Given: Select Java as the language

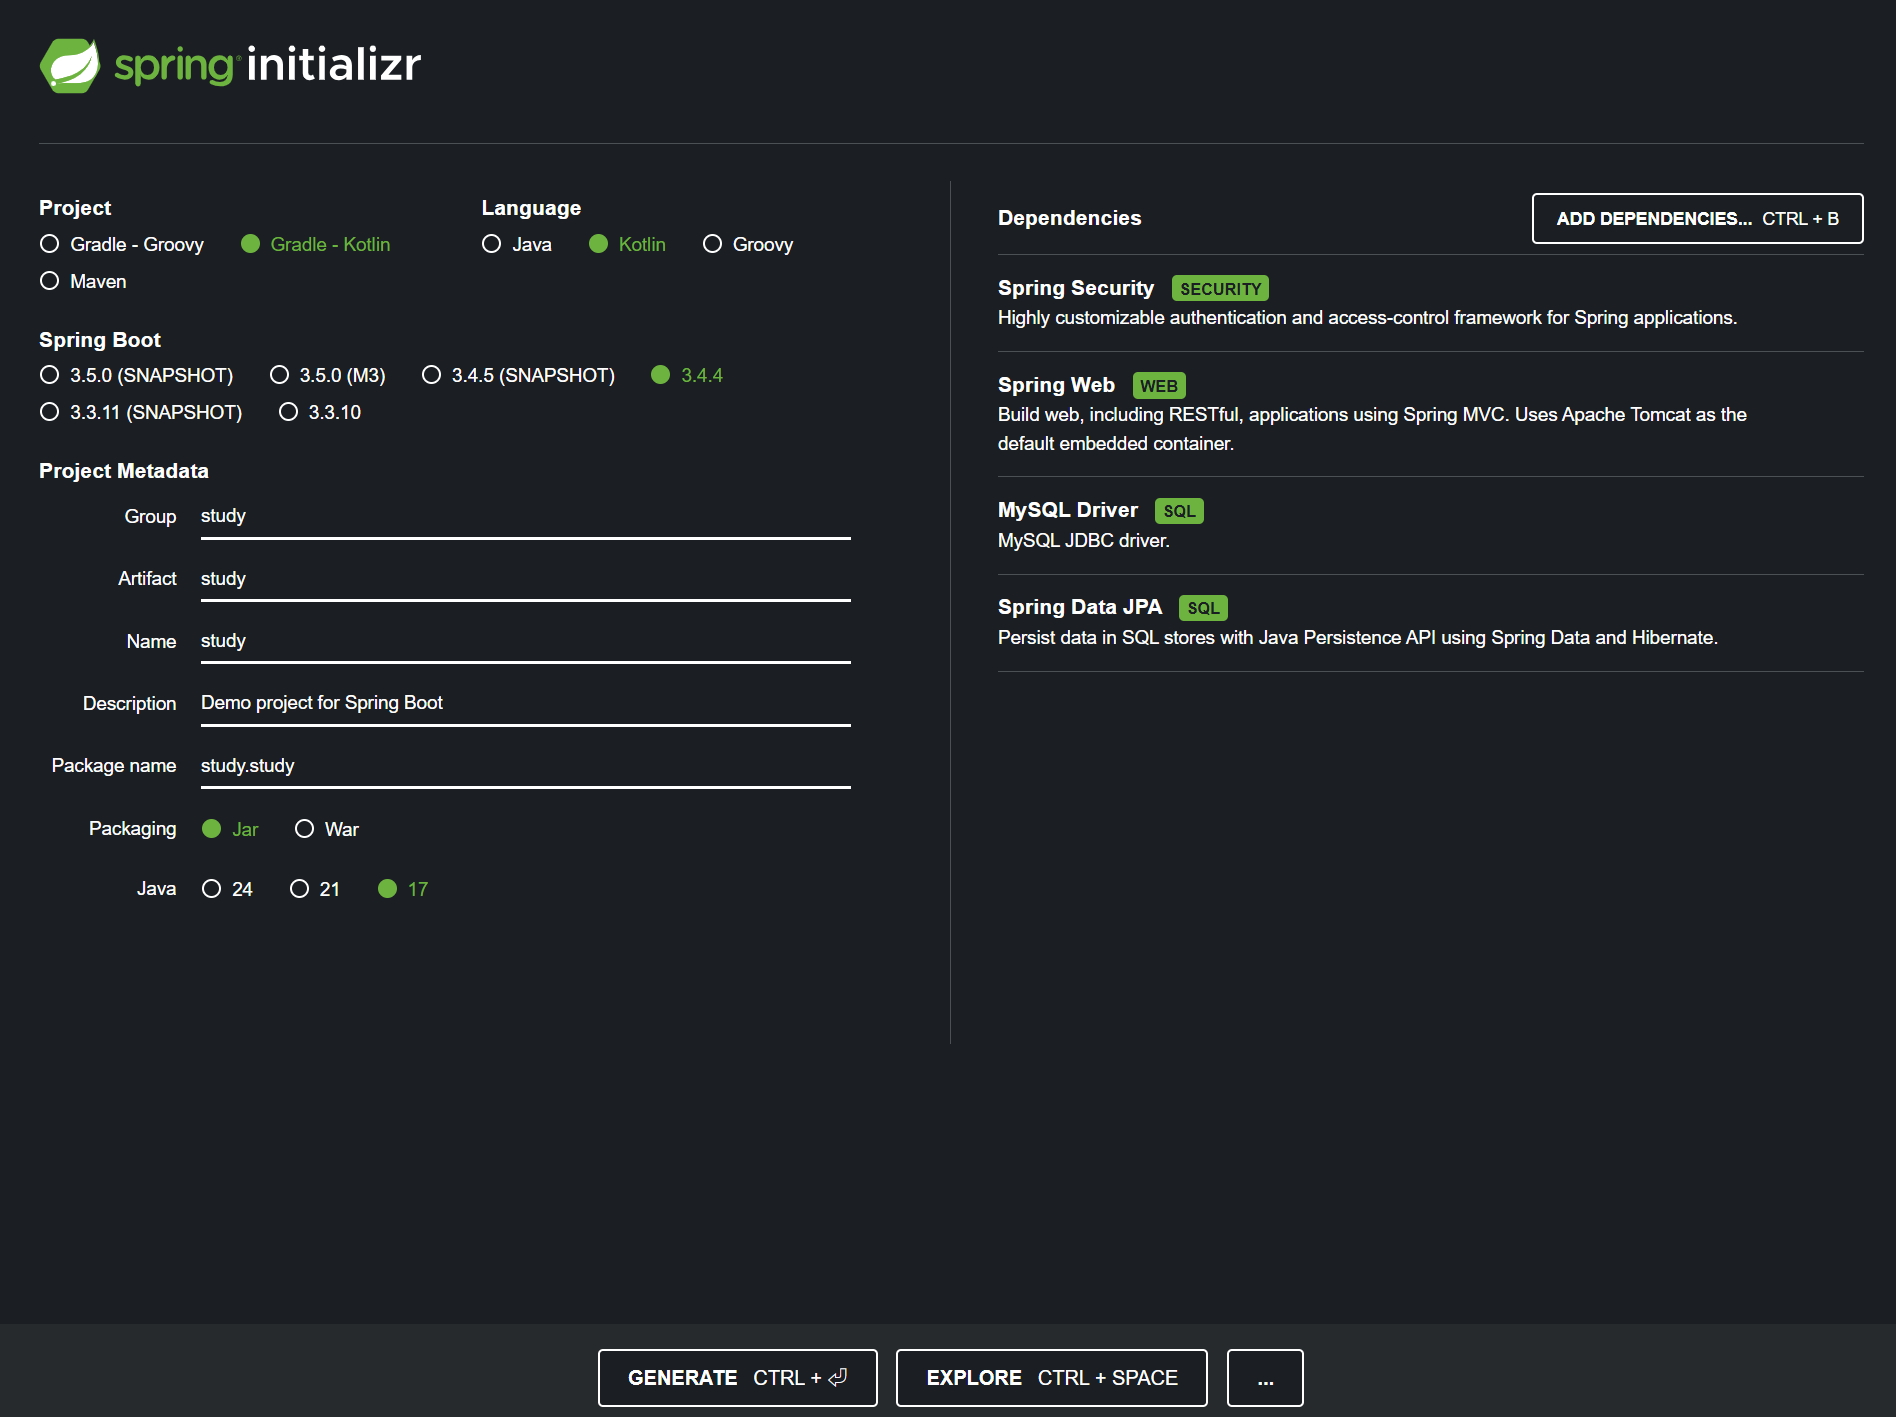Looking at the screenshot, I should [x=517, y=244].
